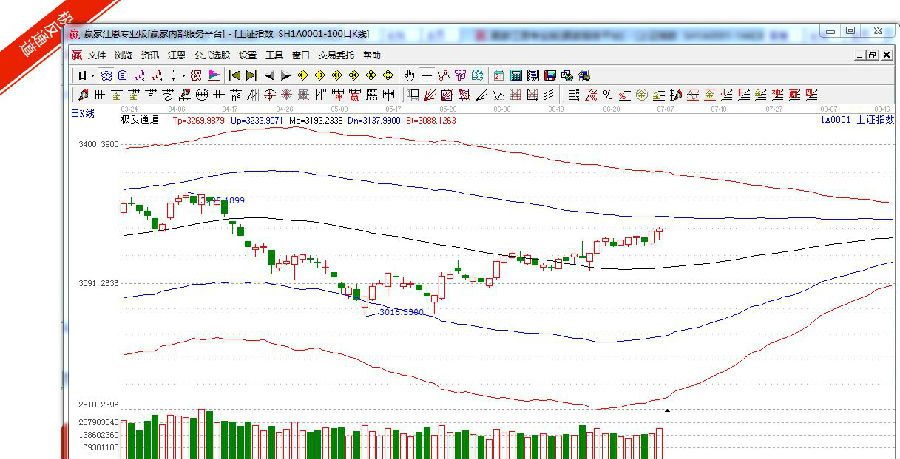Click the yellow left-arrow diamond icon
900x459 pixels.
tap(303, 75)
